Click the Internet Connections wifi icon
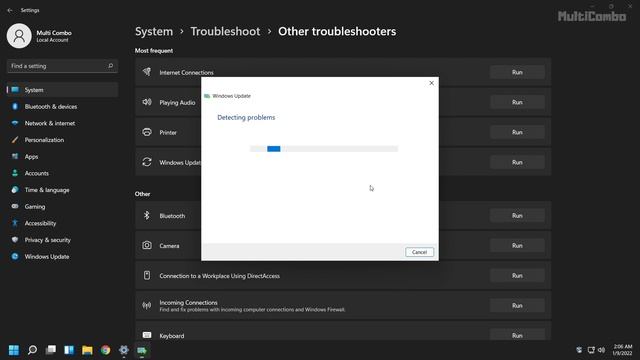The height and width of the screenshot is (360, 640). pyautogui.click(x=147, y=72)
